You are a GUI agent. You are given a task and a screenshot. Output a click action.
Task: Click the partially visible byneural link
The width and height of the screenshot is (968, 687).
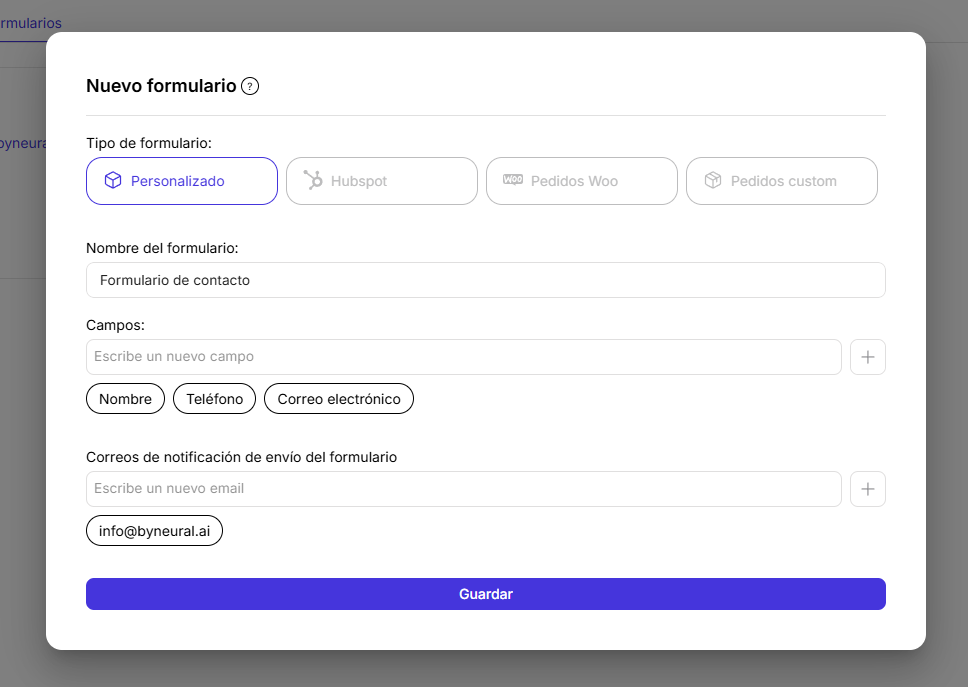pyautogui.click(x=22, y=143)
